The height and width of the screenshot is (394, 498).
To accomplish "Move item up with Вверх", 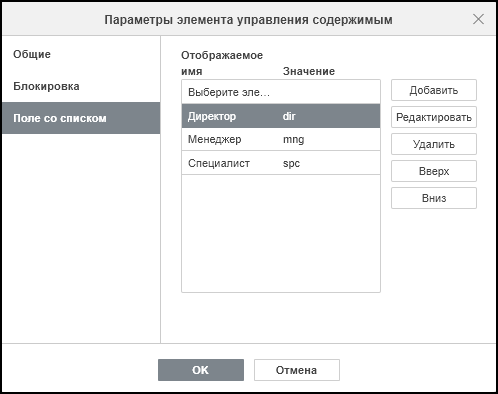I will point(434,171).
